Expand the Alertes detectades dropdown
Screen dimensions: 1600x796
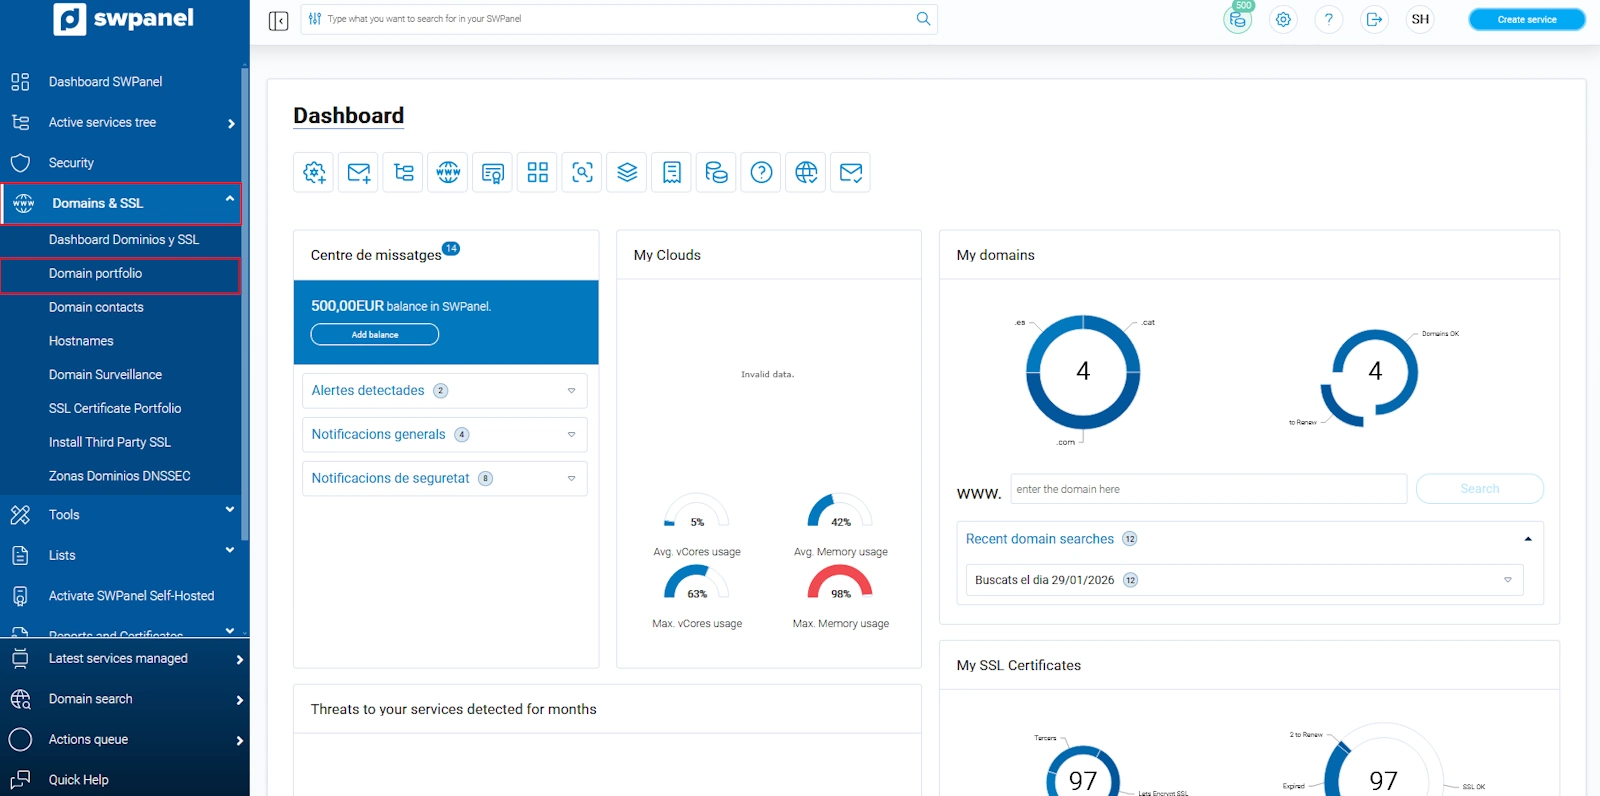571,391
